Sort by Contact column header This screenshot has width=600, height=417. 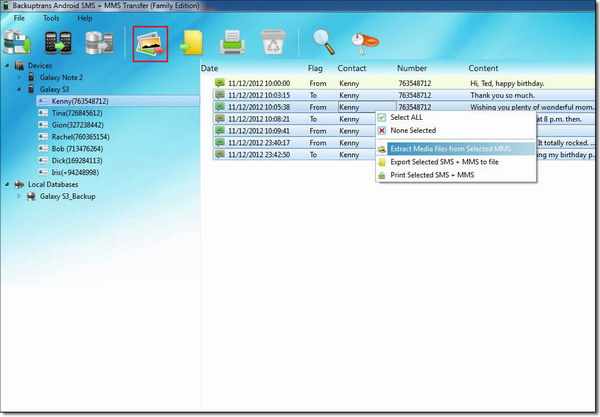[352, 68]
